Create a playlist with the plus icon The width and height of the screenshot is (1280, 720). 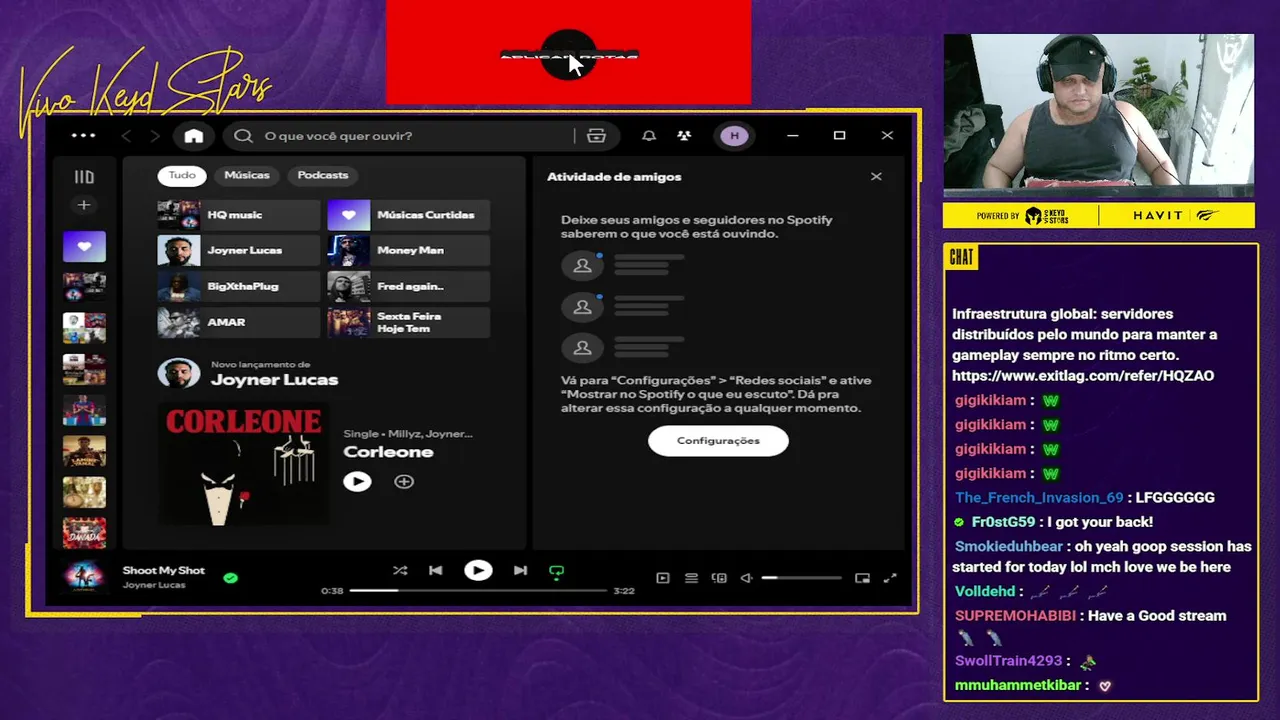tap(84, 205)
